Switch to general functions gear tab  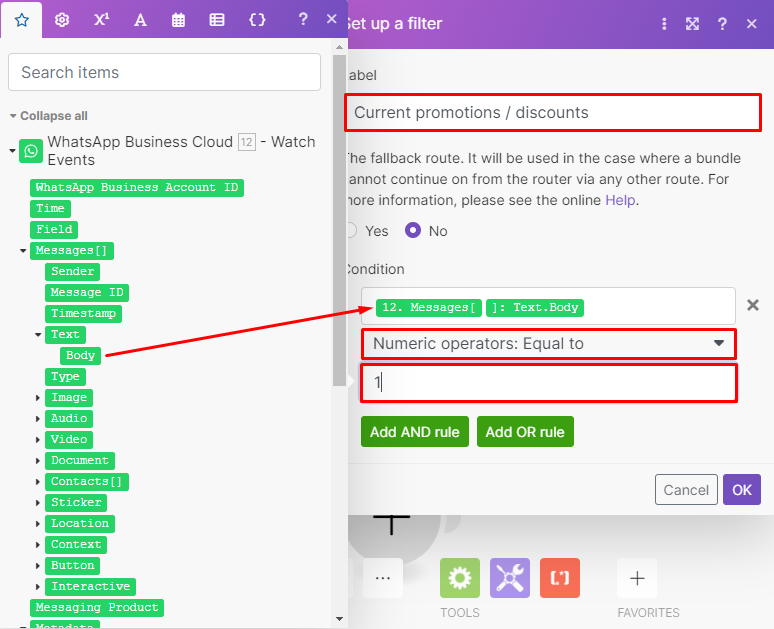(x=62, y=20)
